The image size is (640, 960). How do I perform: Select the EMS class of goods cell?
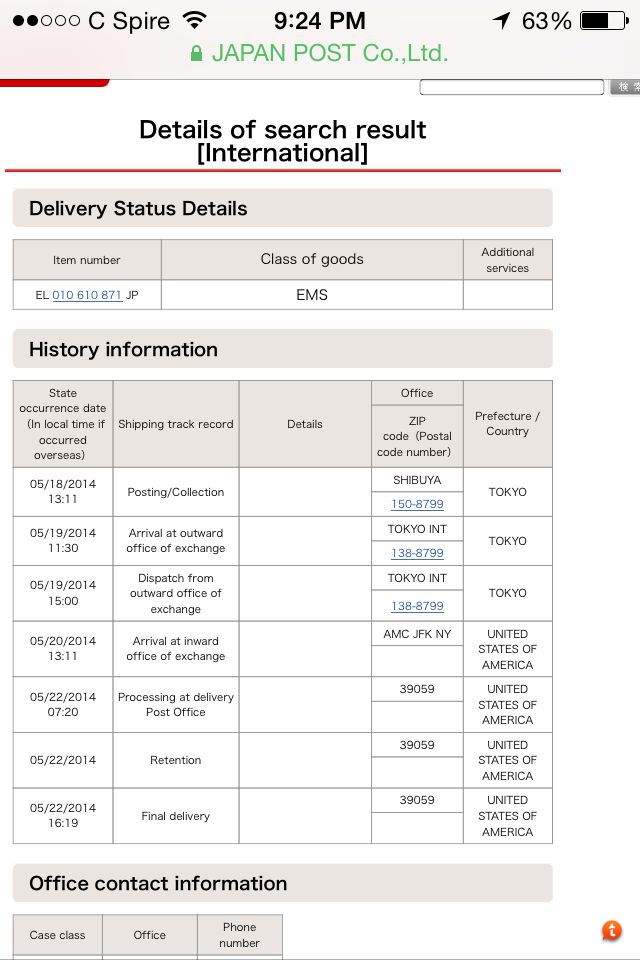point(312,295)
